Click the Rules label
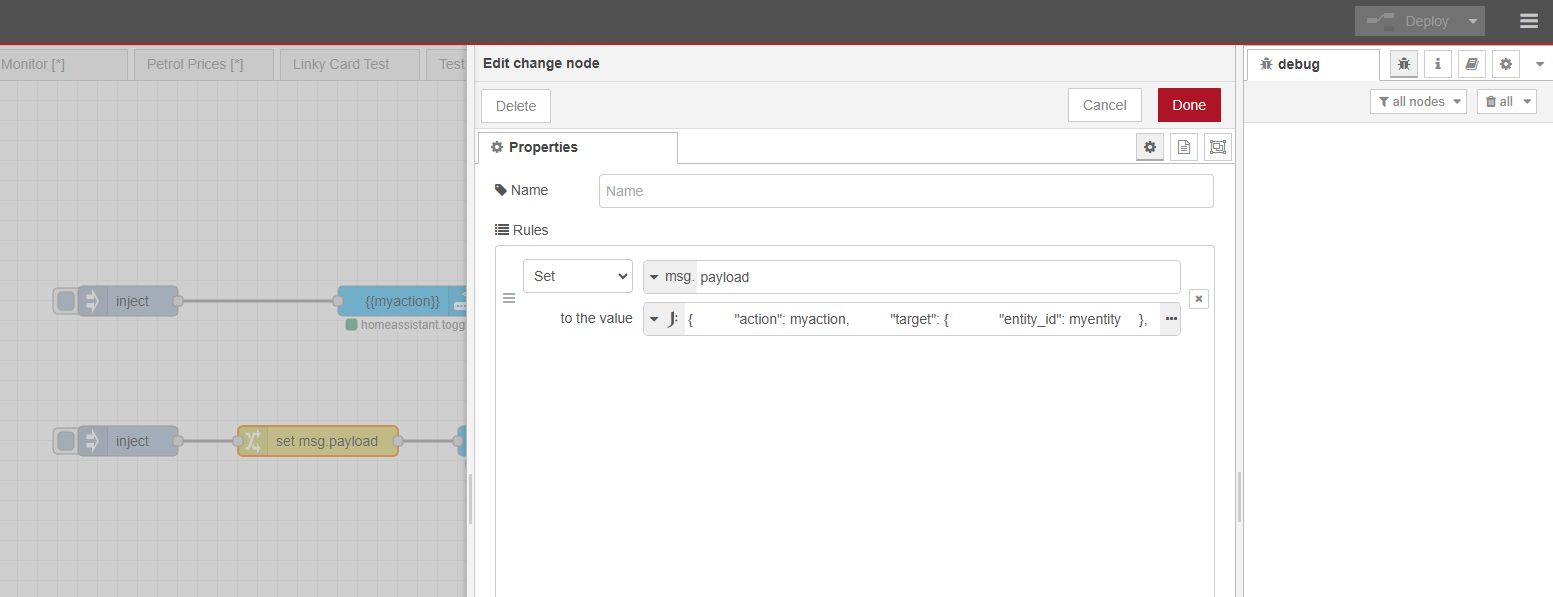 pos(522,230)
